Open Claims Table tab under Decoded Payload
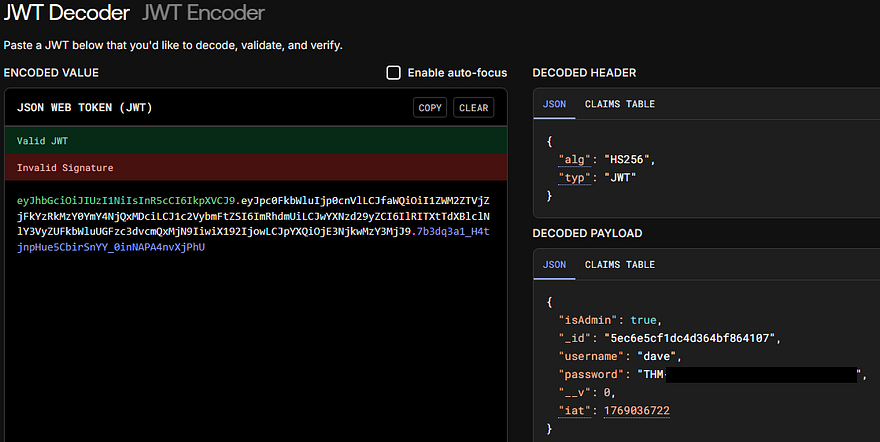 pyautogui.click(x=619, y=265)
